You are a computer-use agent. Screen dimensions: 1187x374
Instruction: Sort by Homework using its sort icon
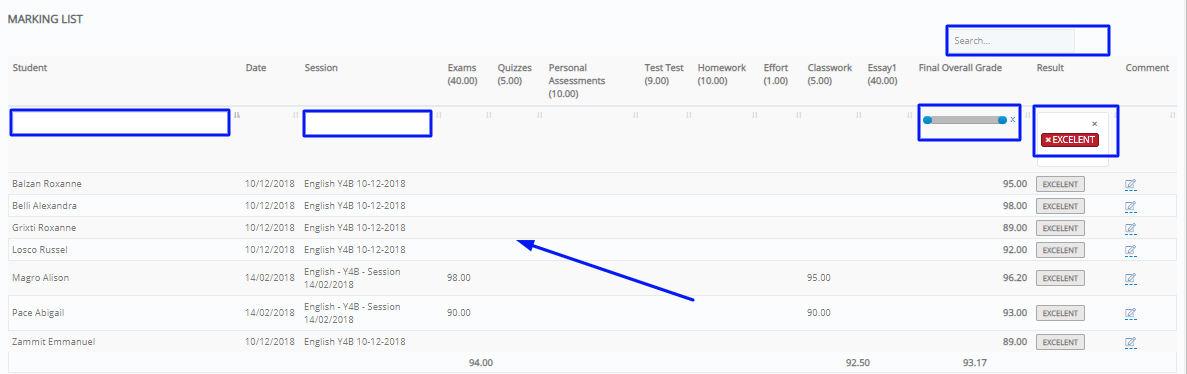(x=755, y=115)
